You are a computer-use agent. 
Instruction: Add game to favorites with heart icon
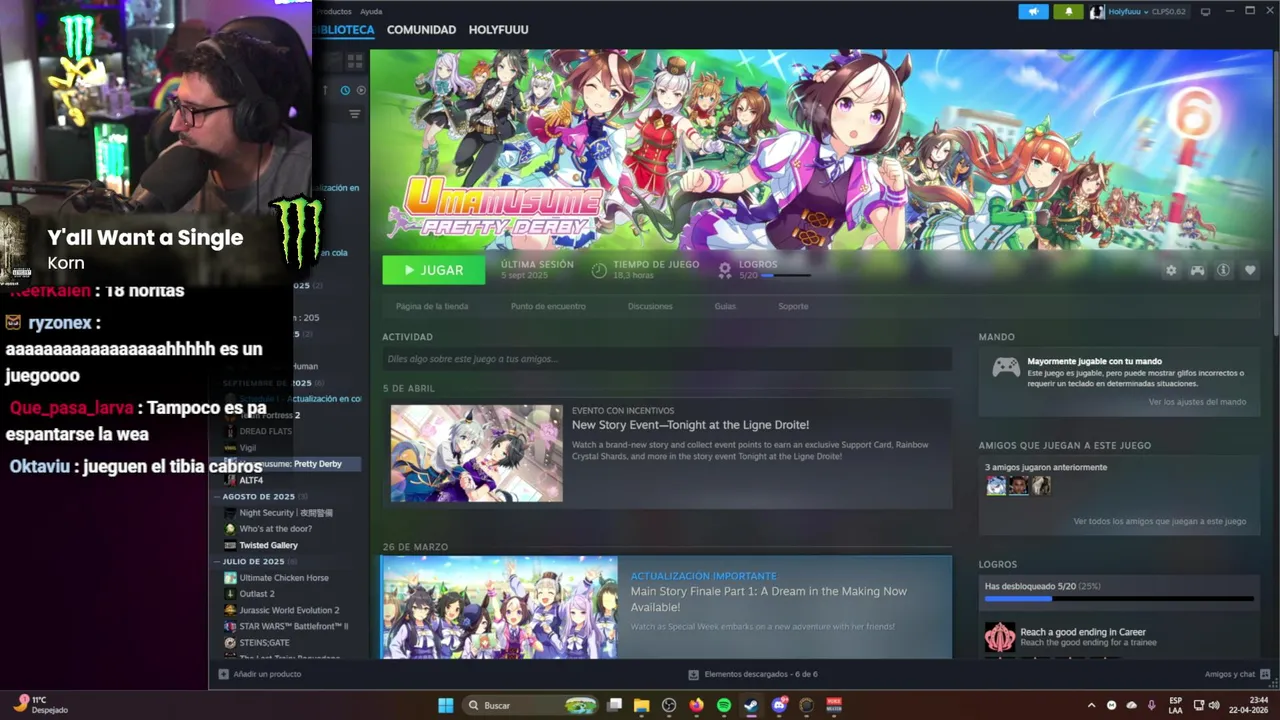[1250, 270]
